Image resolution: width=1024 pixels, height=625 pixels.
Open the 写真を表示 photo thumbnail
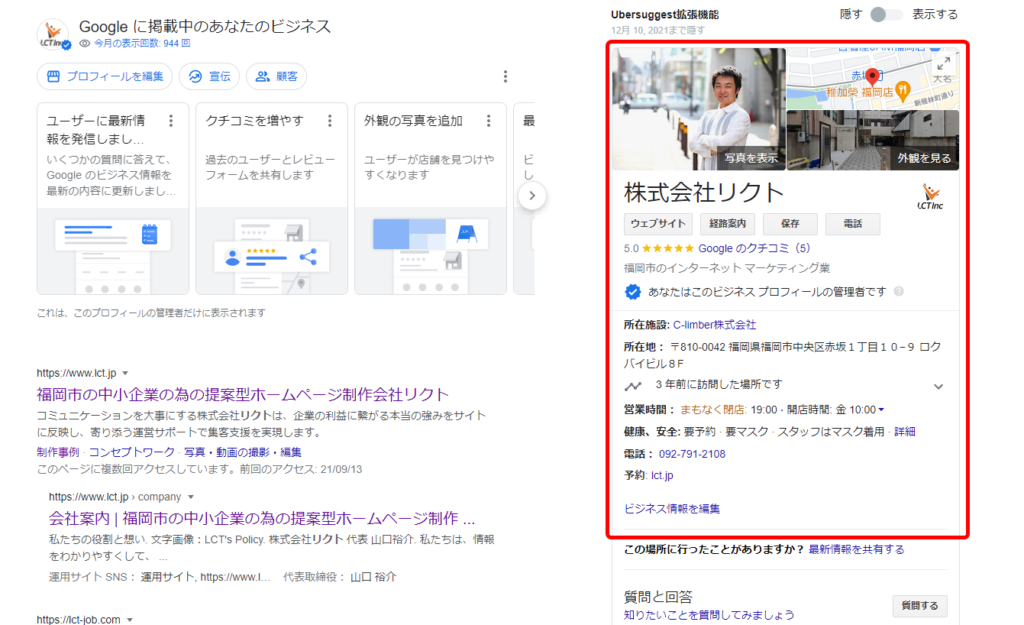(699, 108)
